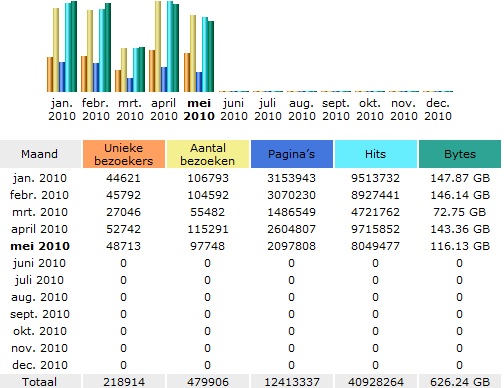504x388 pixels.
Task: Click visits value 104592
Action: click(208, 195)
